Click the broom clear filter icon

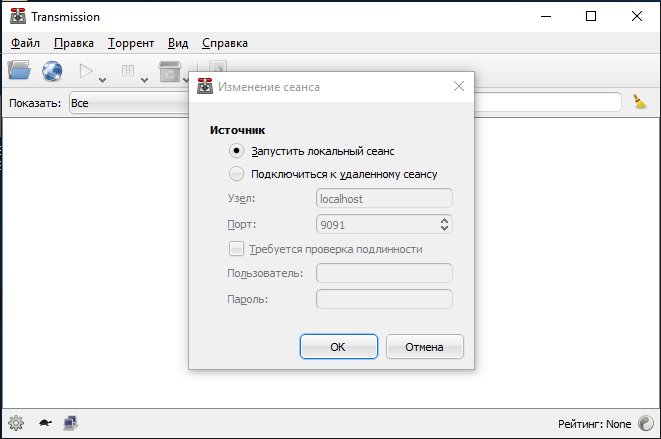pos(640,102)
